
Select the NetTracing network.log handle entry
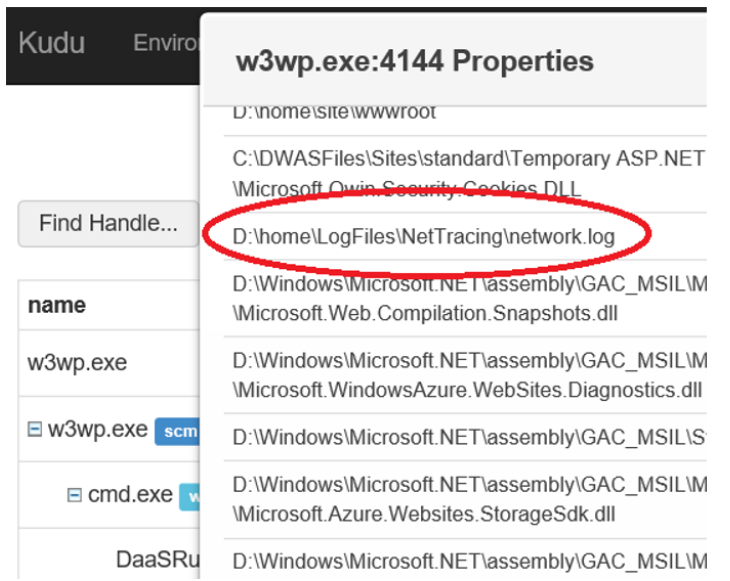423,236
